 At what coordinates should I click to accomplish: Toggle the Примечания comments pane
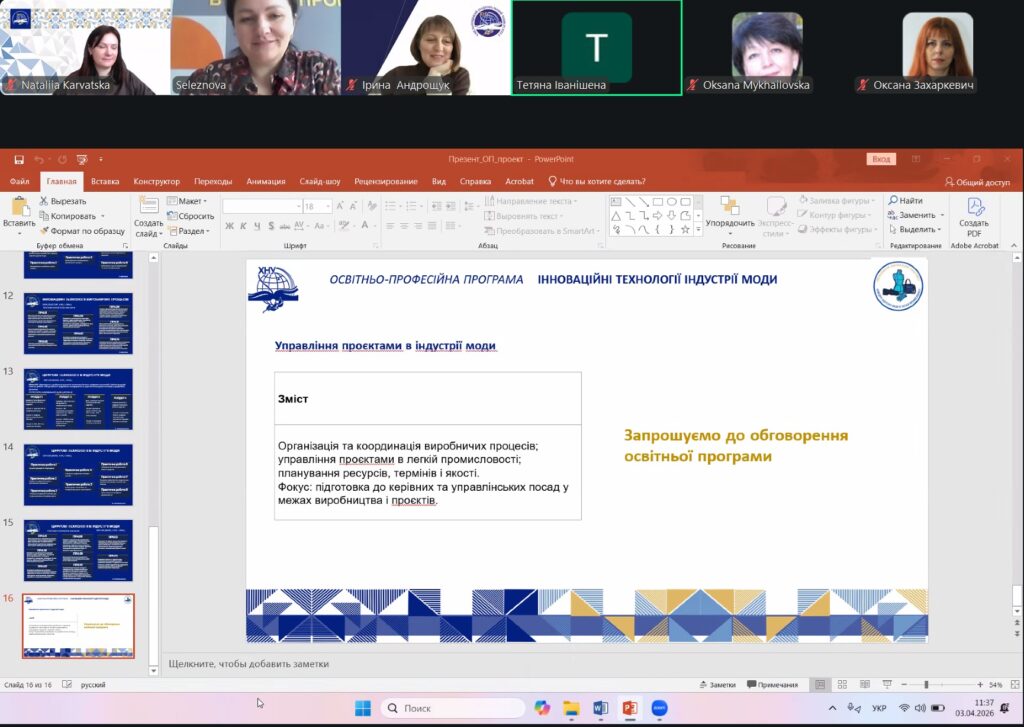[772, 685]
